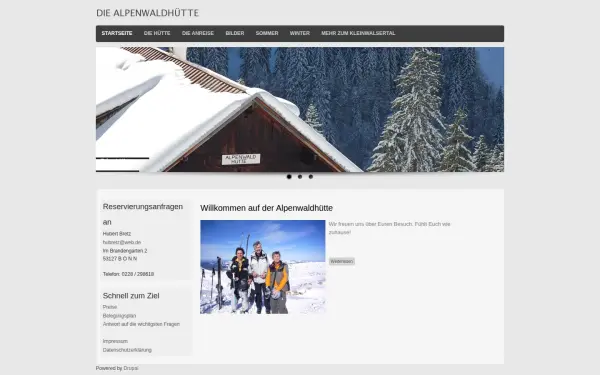Click the Im Brandengarten 2 address line
Image resolution: width=600 pixels, height=375 pixels.
point(125,251)
